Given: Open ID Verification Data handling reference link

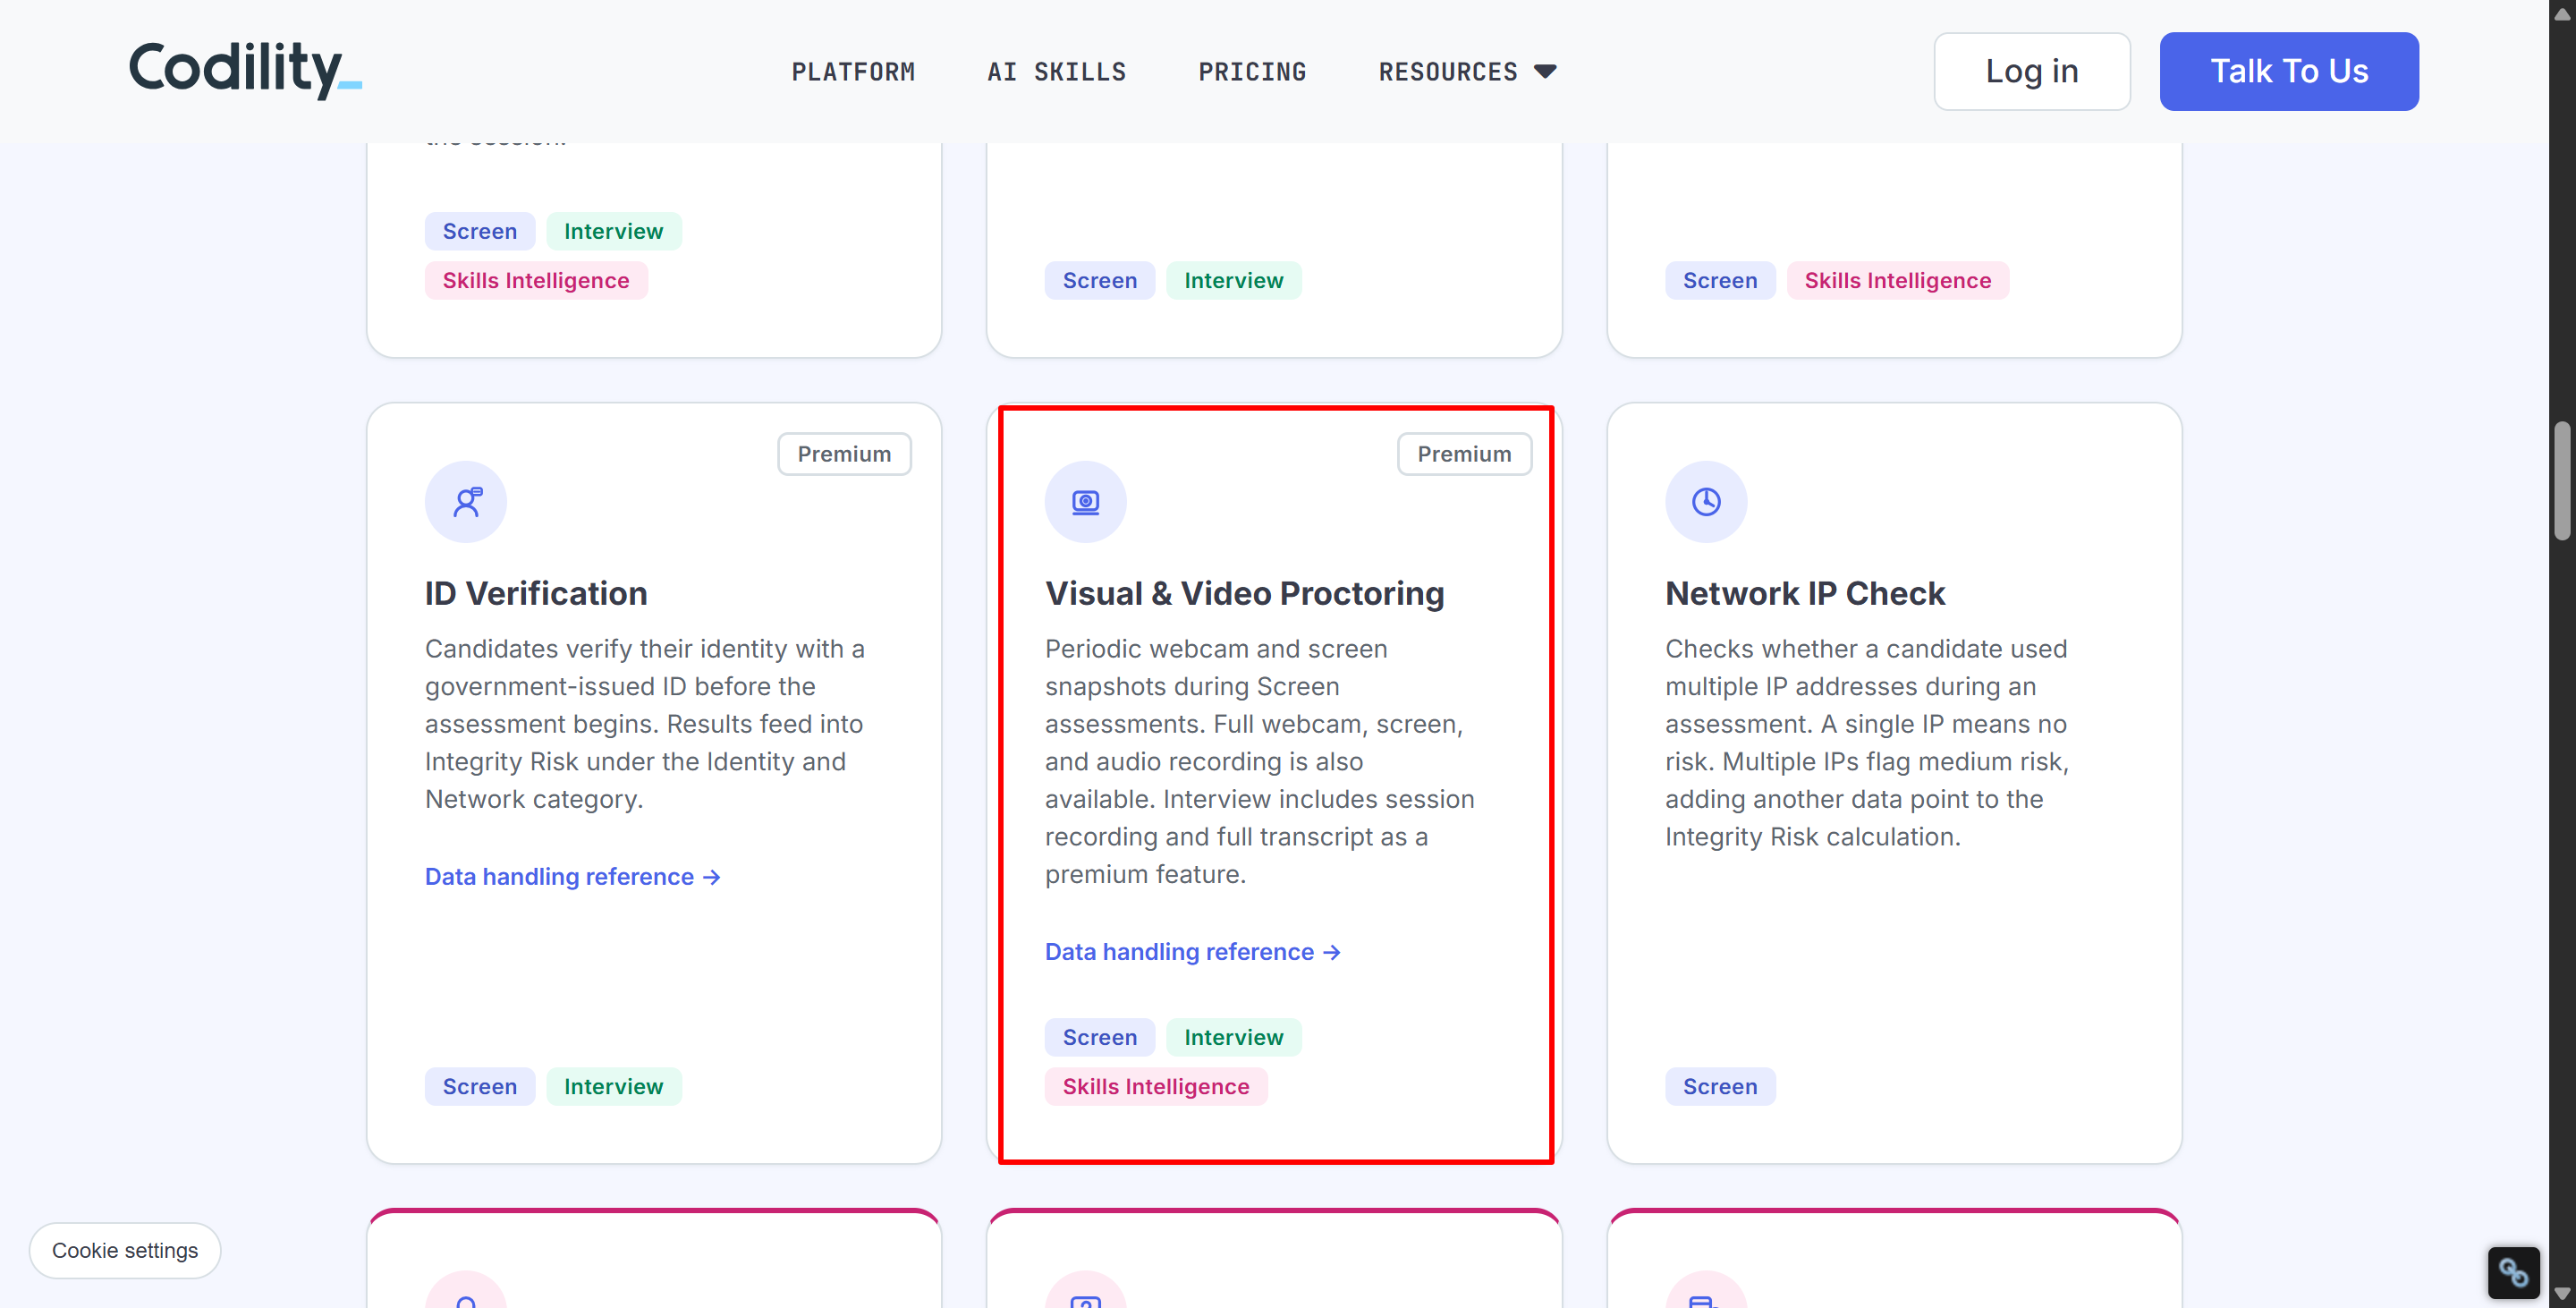Looking at the screenshot, I should [572, 876].
